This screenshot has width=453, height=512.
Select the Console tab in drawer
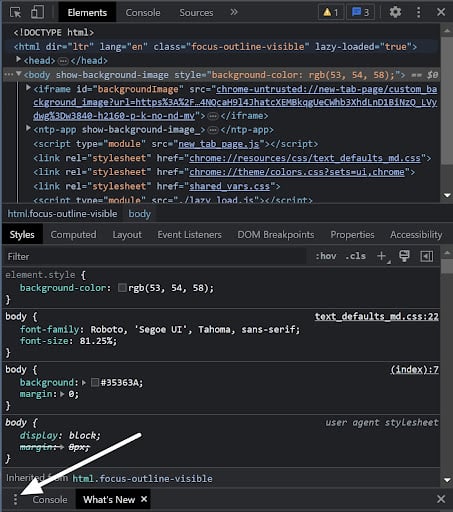50,499
